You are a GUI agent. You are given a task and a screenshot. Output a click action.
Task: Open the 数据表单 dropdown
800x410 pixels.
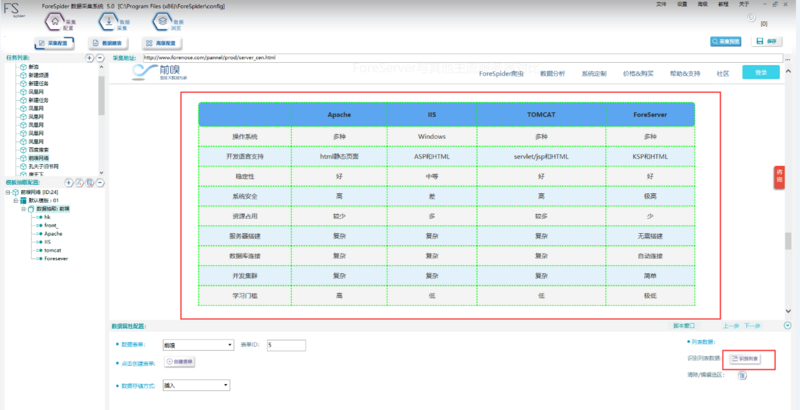tap(198, 345)
